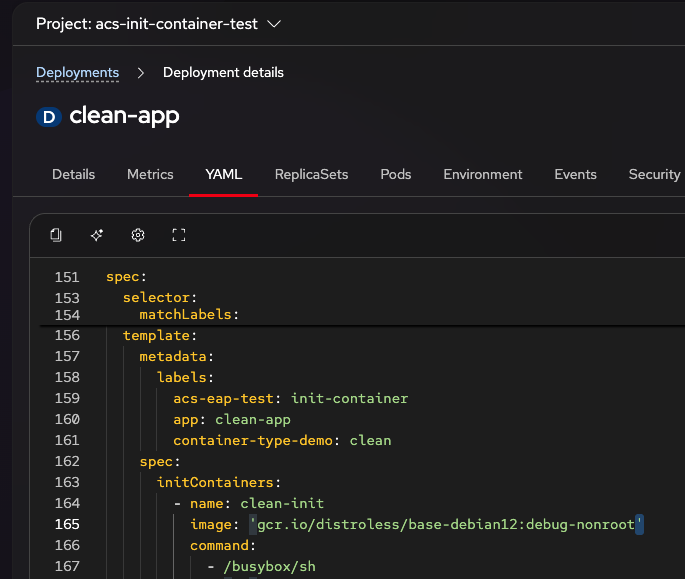The height and width of the screenshot is (579, 685).
Task: Click the sparkle AI assistant icon
Action: pos(97,235)
